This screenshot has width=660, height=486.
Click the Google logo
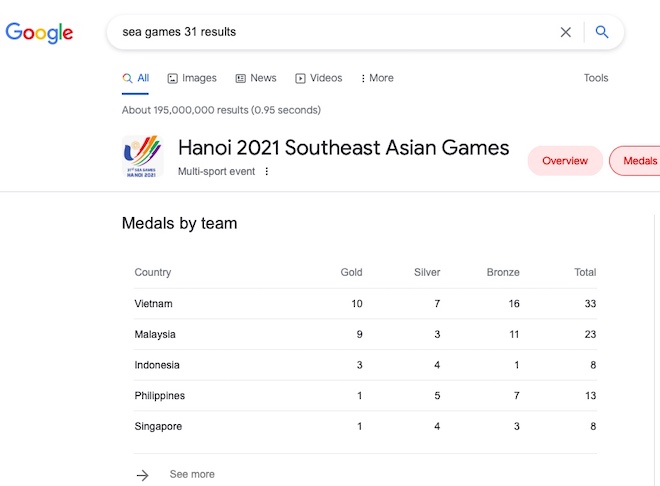[x=39, y=33]
